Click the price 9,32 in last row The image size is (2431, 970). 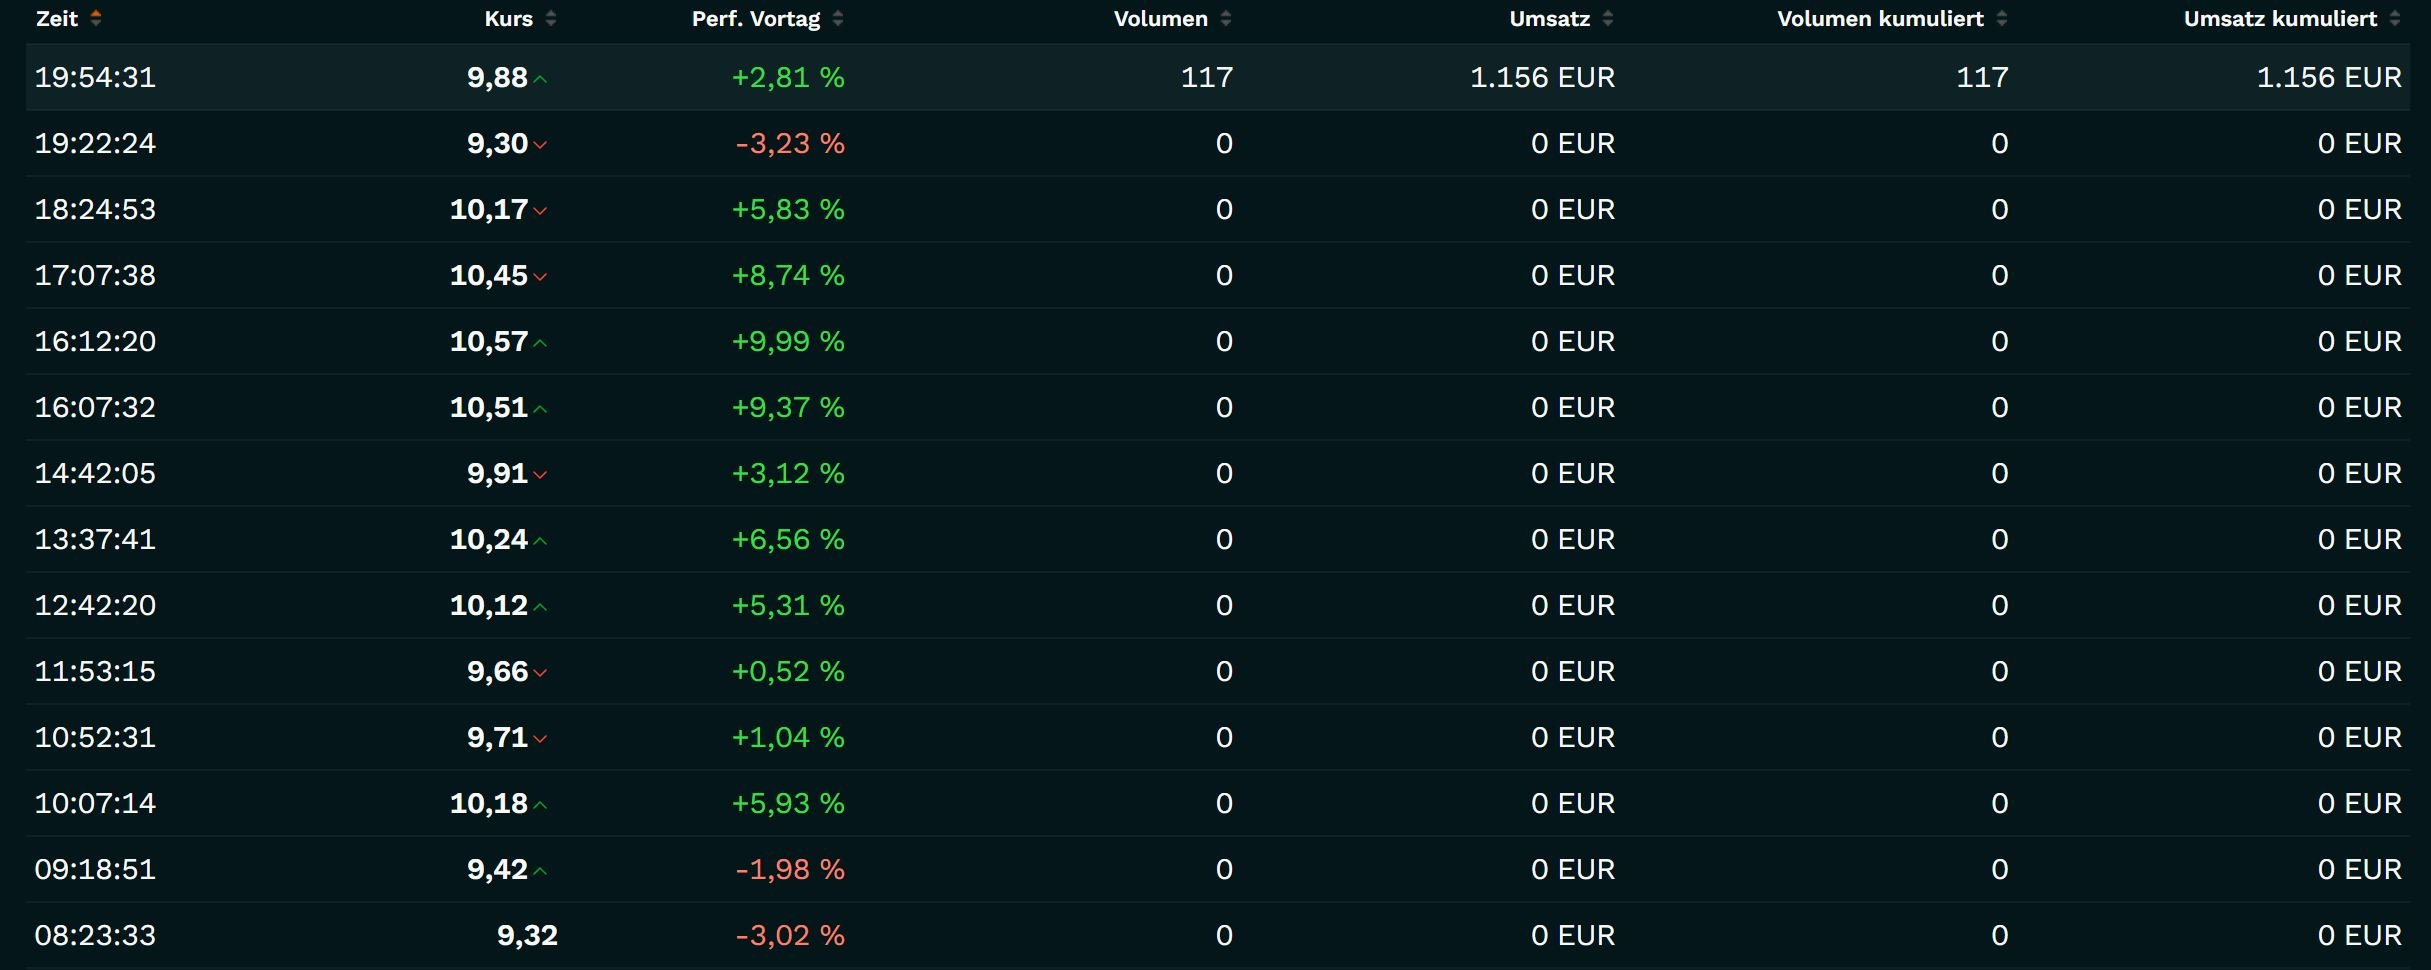click(x=527, y=935)
